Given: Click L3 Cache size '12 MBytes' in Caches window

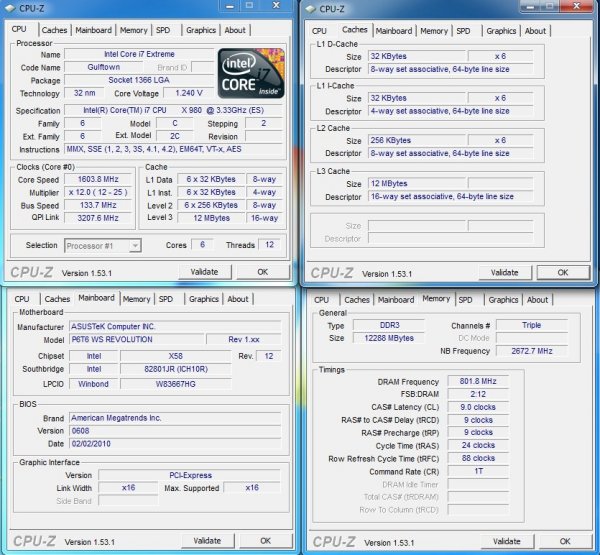Looking at the screenshot, I should pyautogui.click(x=417, y=184).
